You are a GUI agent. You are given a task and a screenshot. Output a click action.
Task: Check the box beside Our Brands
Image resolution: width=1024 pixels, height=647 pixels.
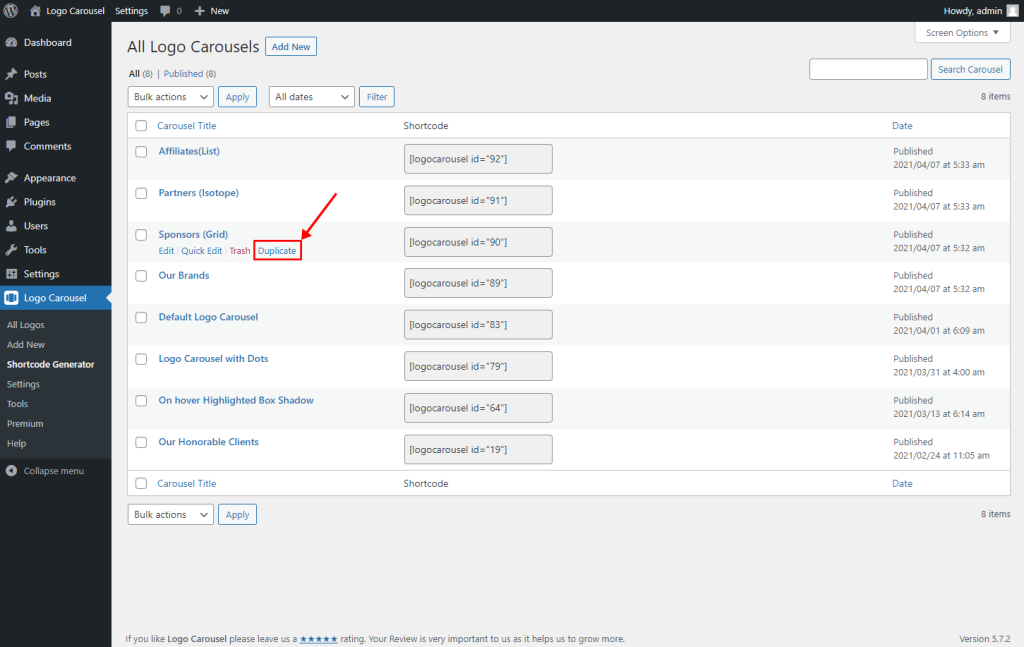point(140,276)
